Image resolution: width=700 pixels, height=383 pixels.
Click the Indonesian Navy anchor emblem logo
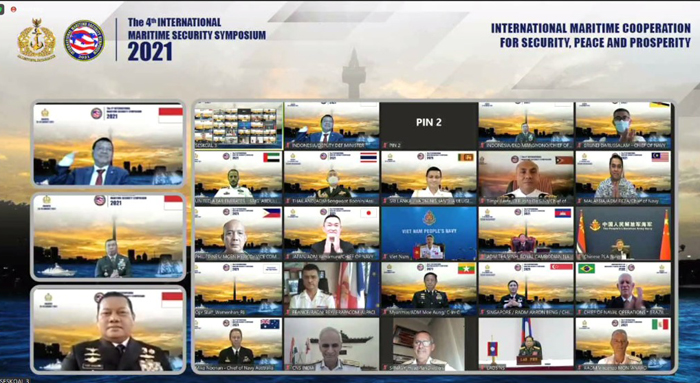(37, 40)
